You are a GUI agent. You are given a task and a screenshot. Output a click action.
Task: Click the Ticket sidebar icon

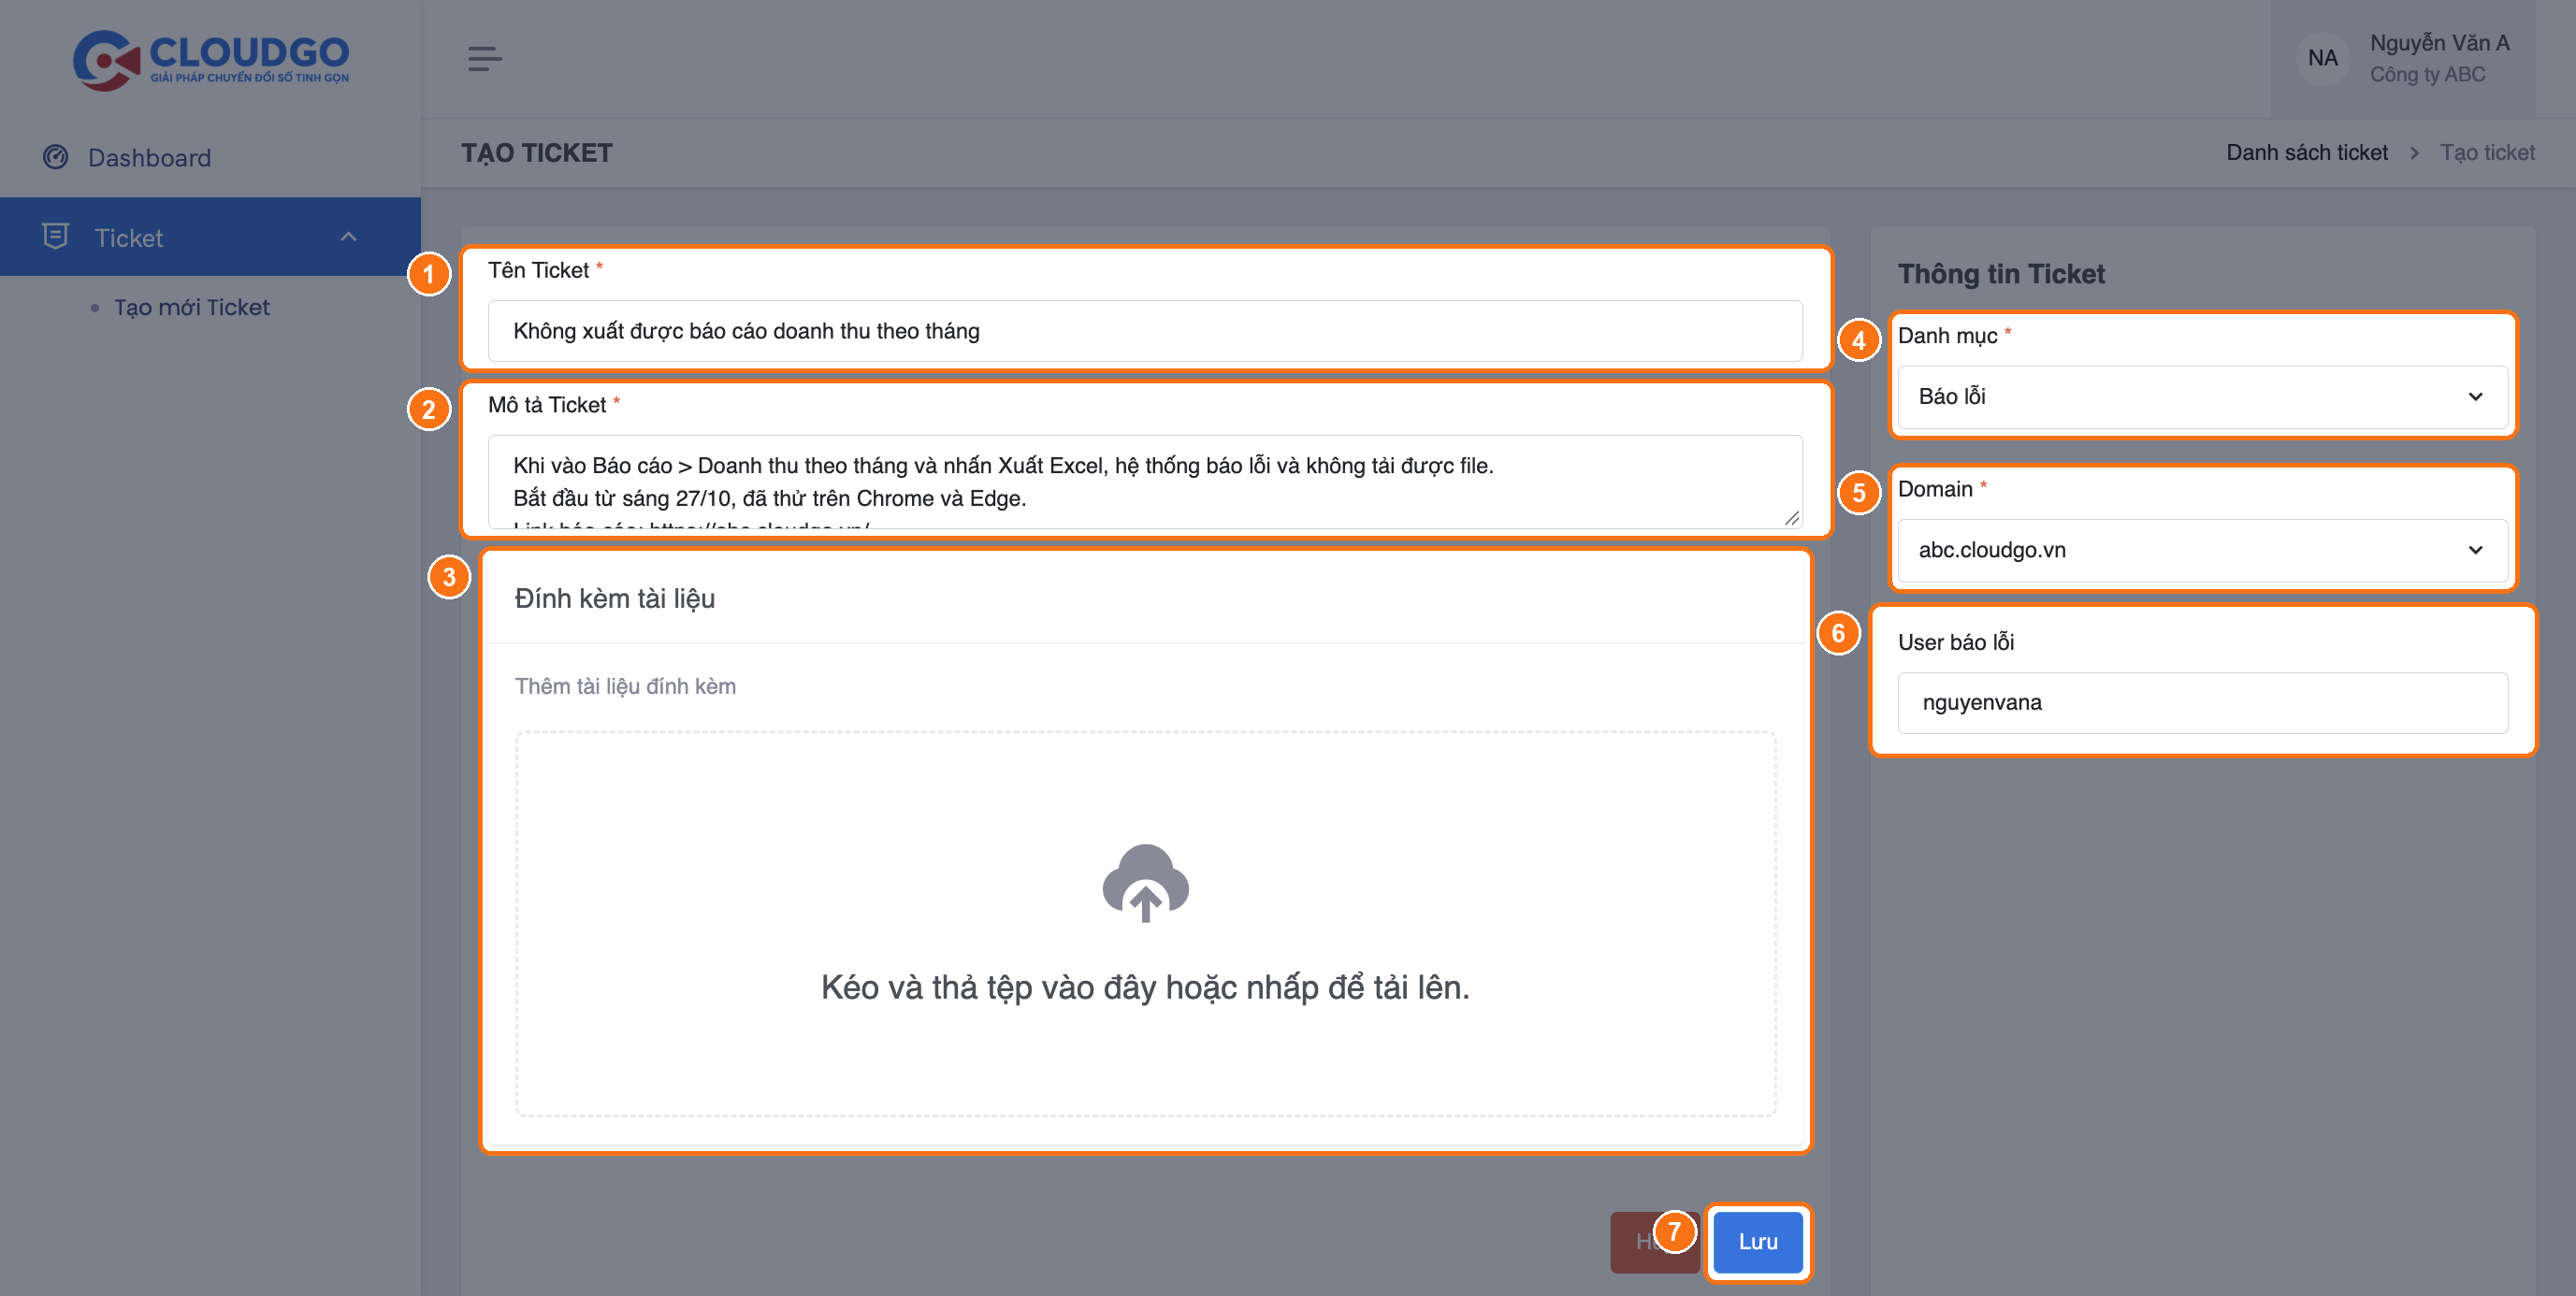[55, 236]
